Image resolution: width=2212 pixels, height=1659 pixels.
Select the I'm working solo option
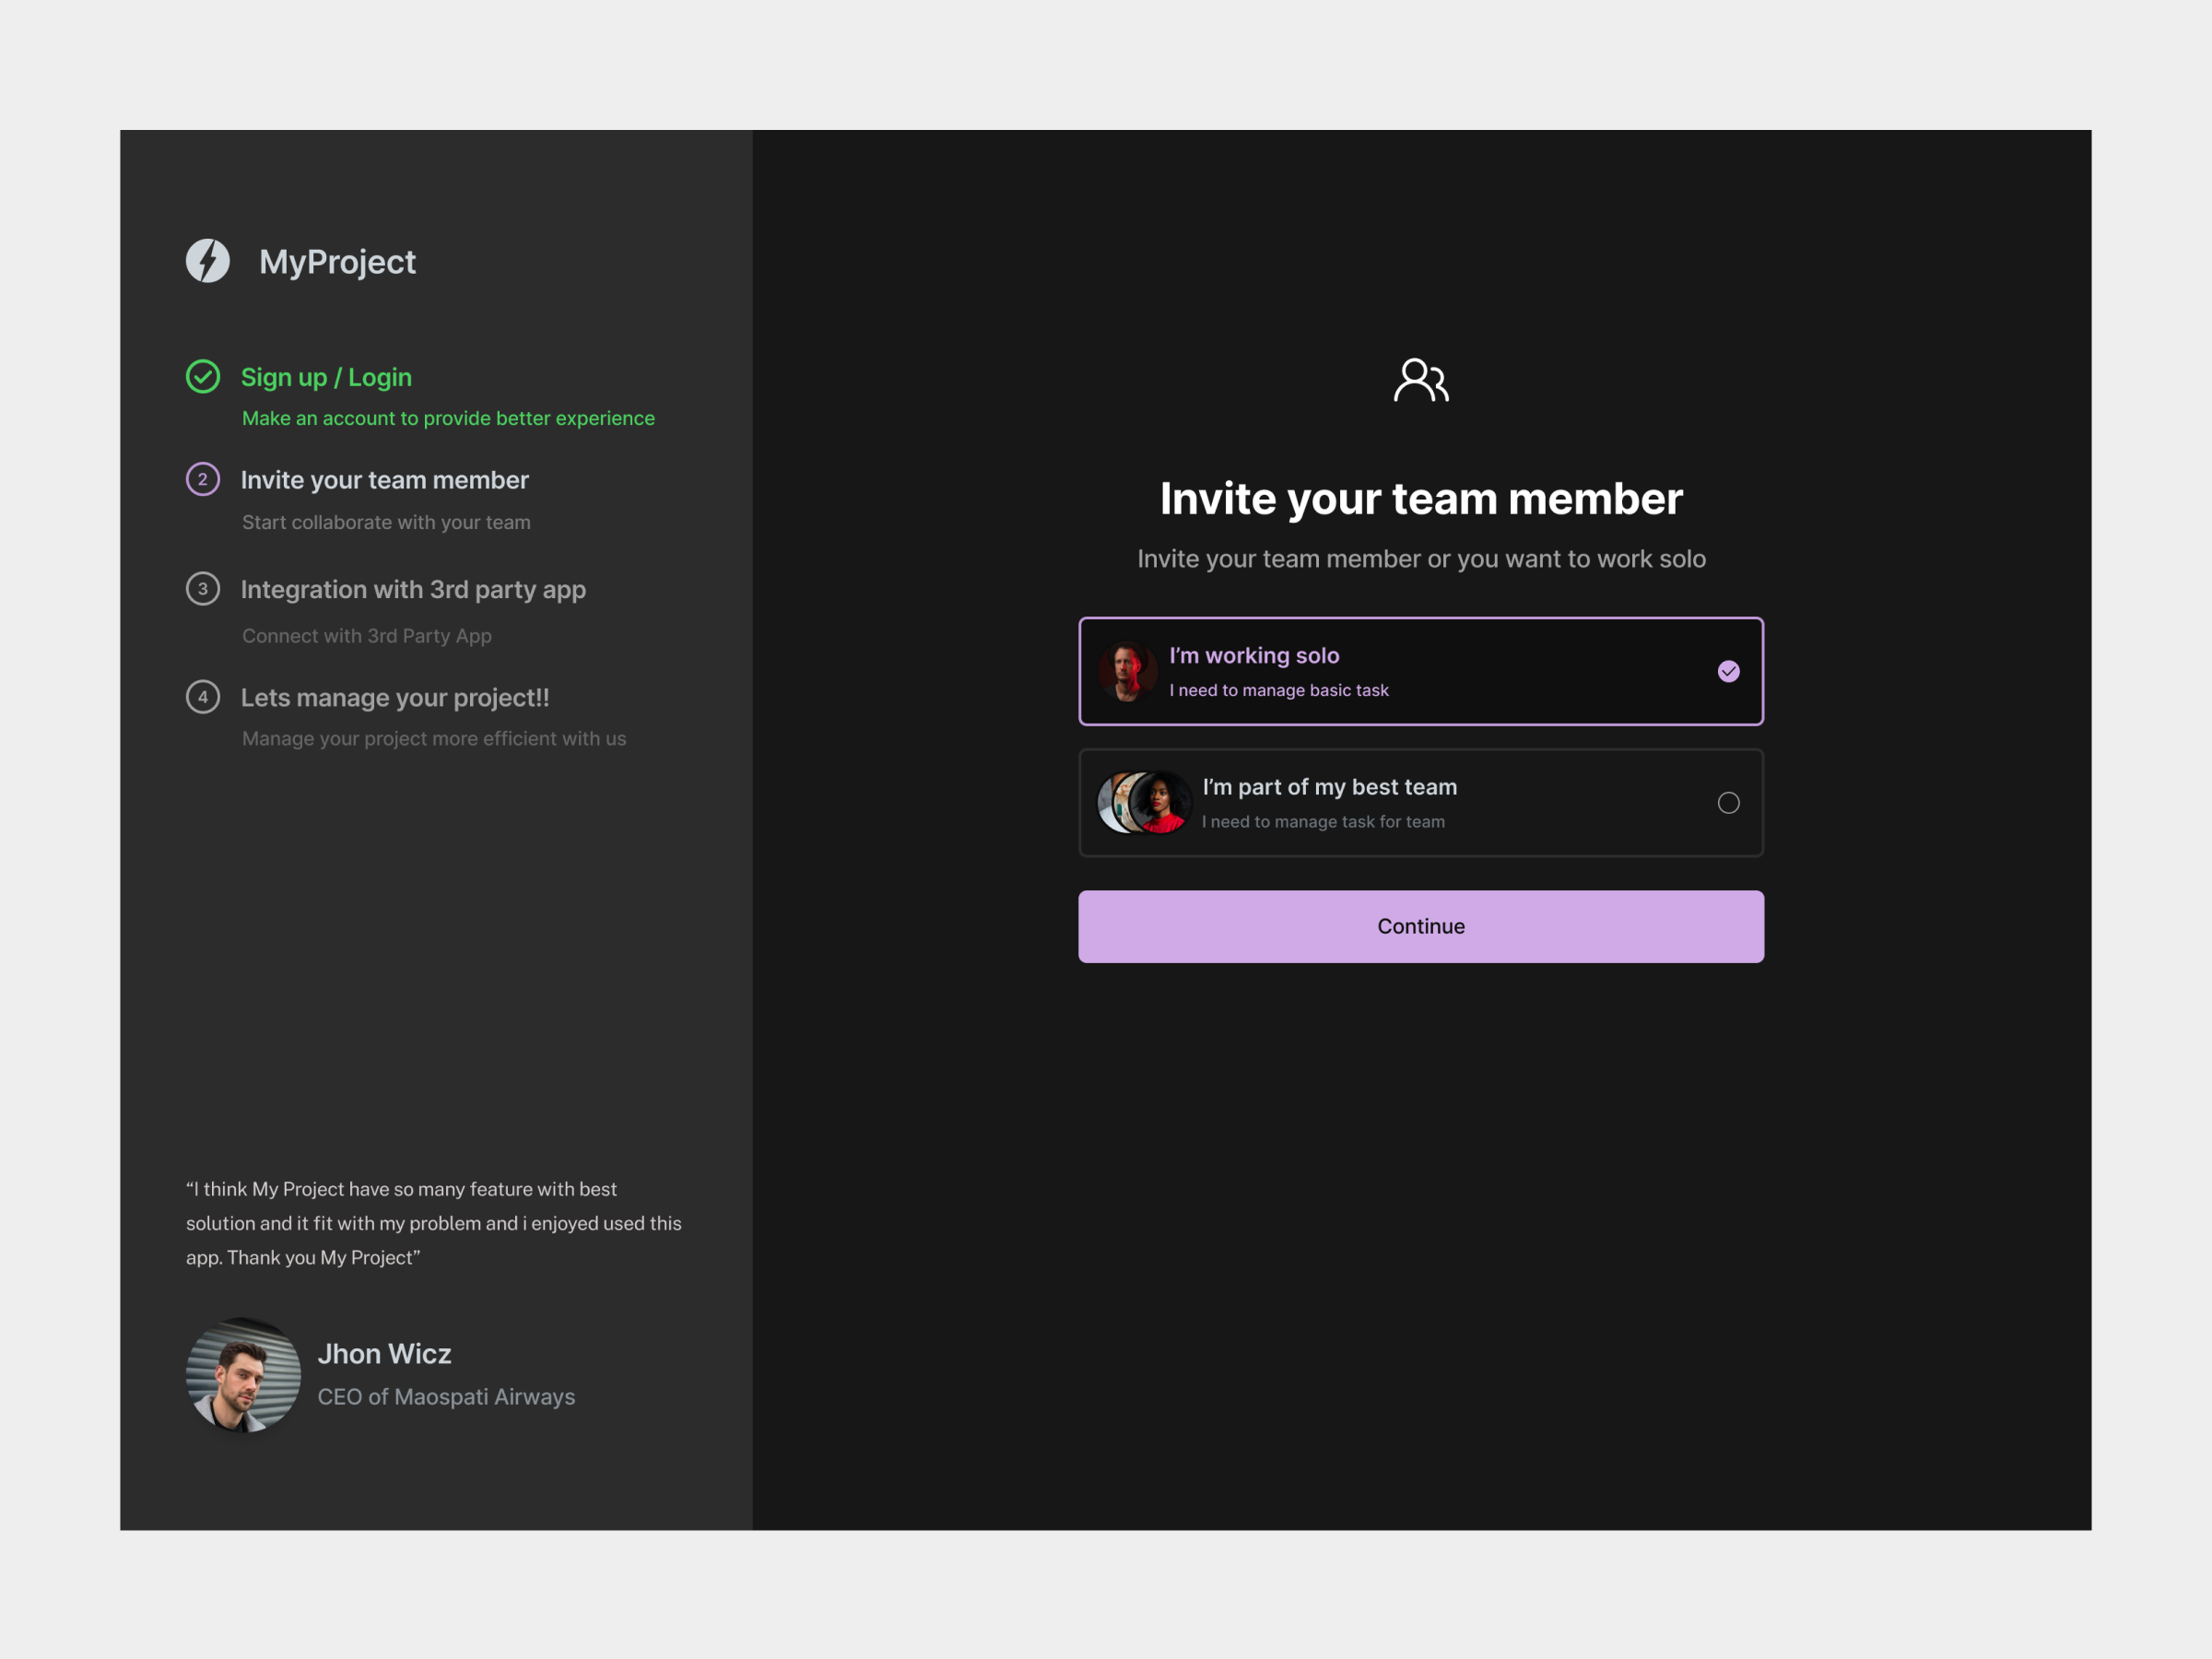pyautogui.click(x=1421, y=671)
